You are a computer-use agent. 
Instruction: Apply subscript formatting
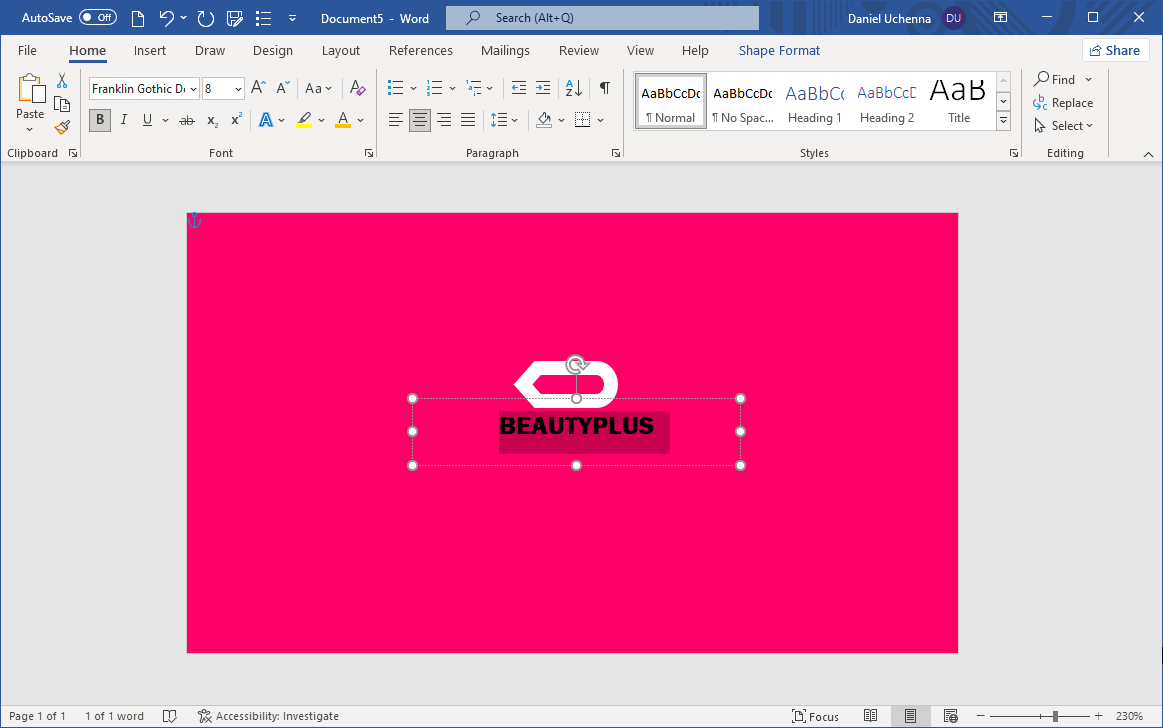pos(212,120)
